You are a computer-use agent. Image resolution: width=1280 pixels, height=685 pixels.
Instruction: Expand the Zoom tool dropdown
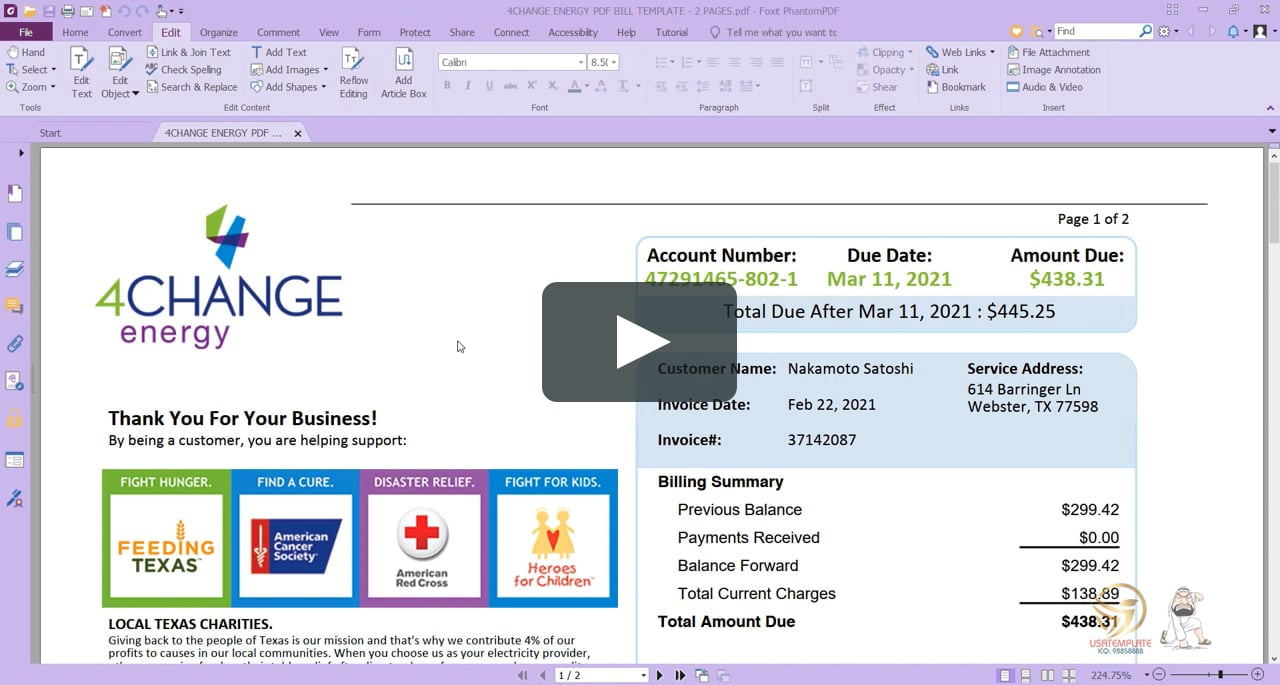(x=51, y=87)
